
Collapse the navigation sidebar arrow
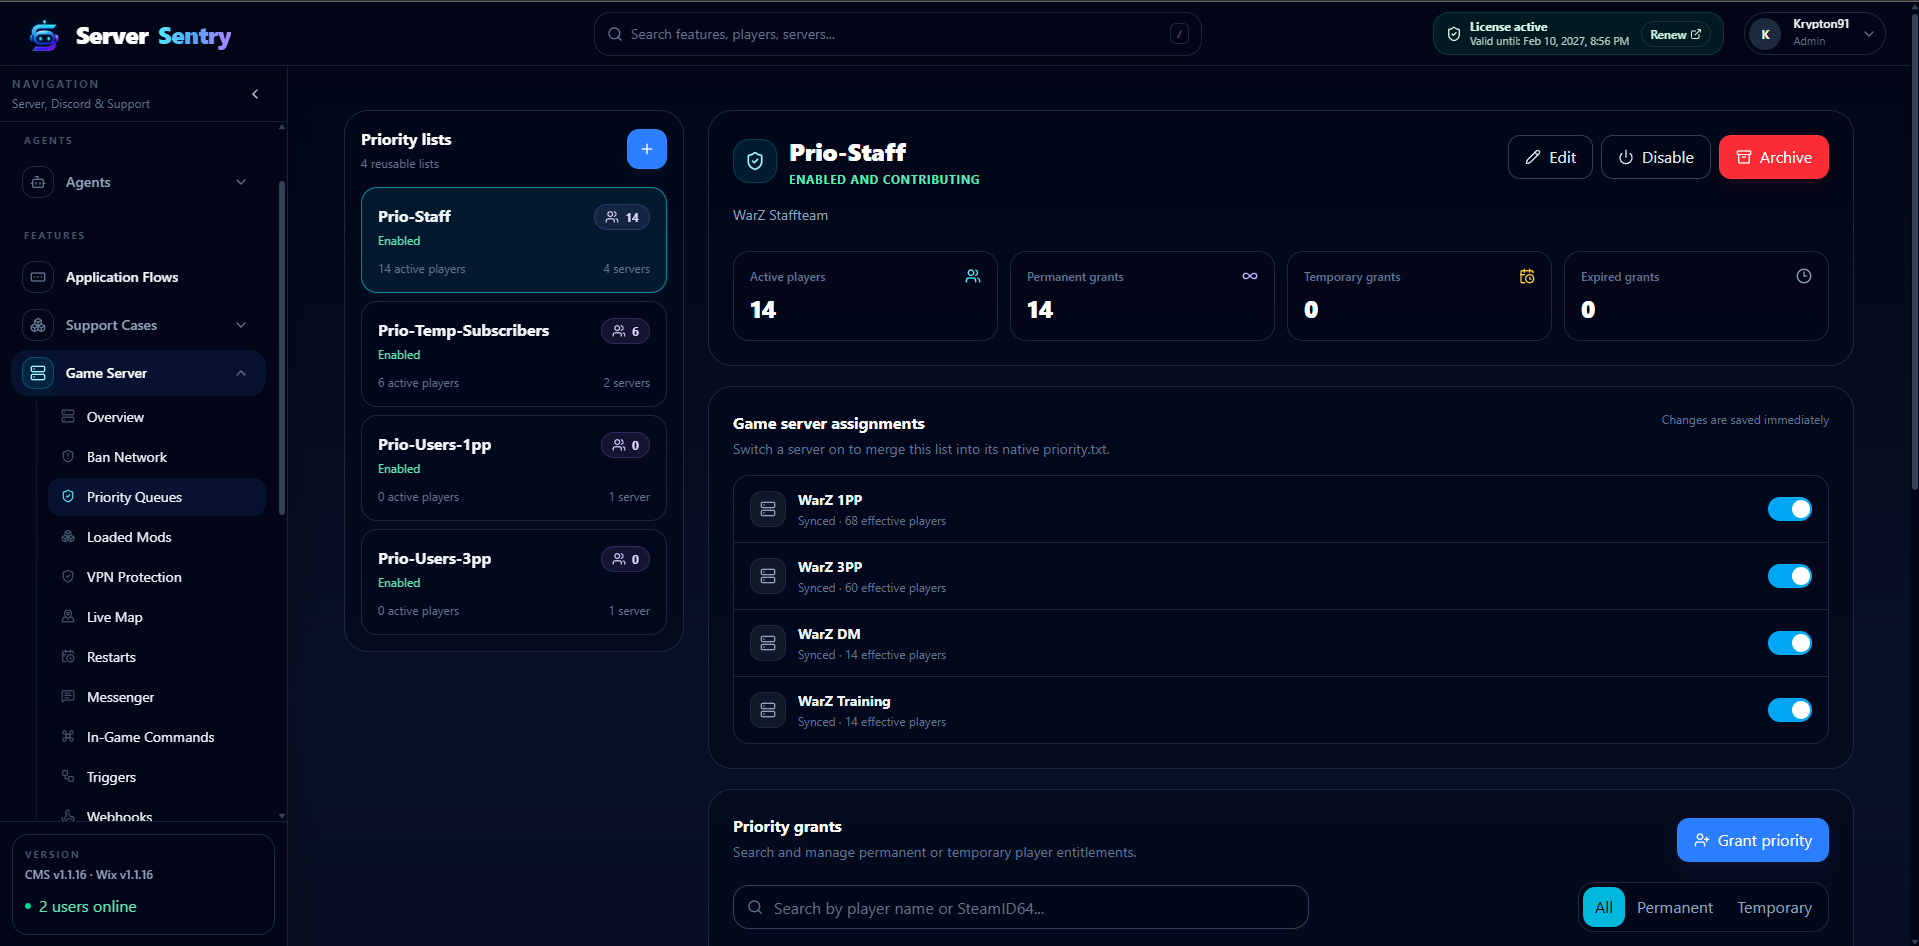(255, 94)
